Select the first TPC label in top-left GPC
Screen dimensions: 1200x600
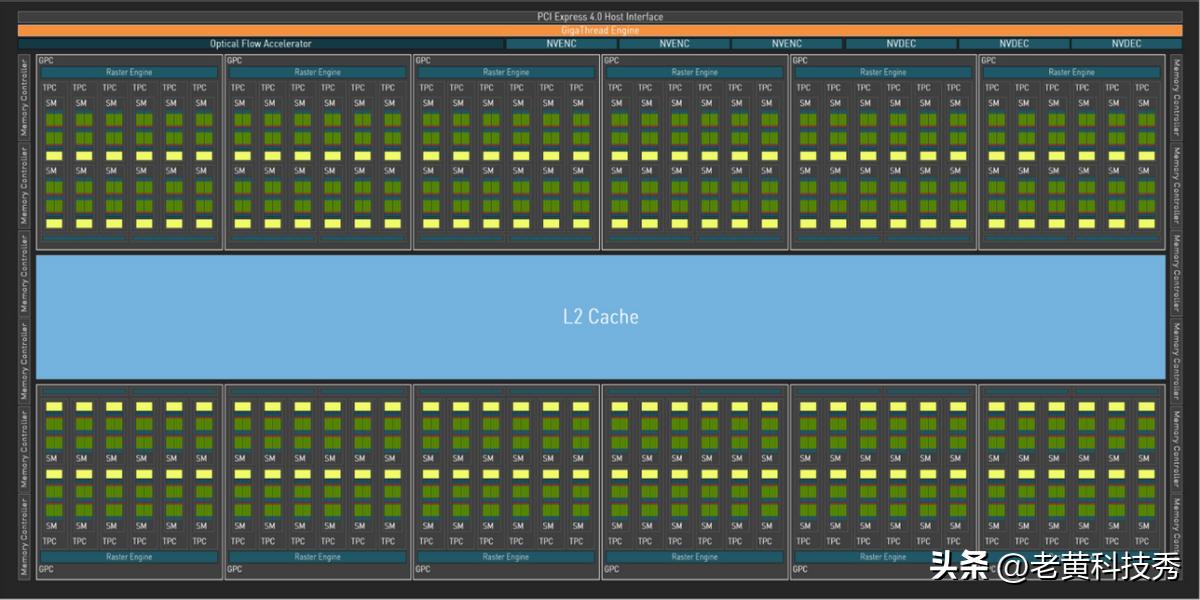pos(51,88)
